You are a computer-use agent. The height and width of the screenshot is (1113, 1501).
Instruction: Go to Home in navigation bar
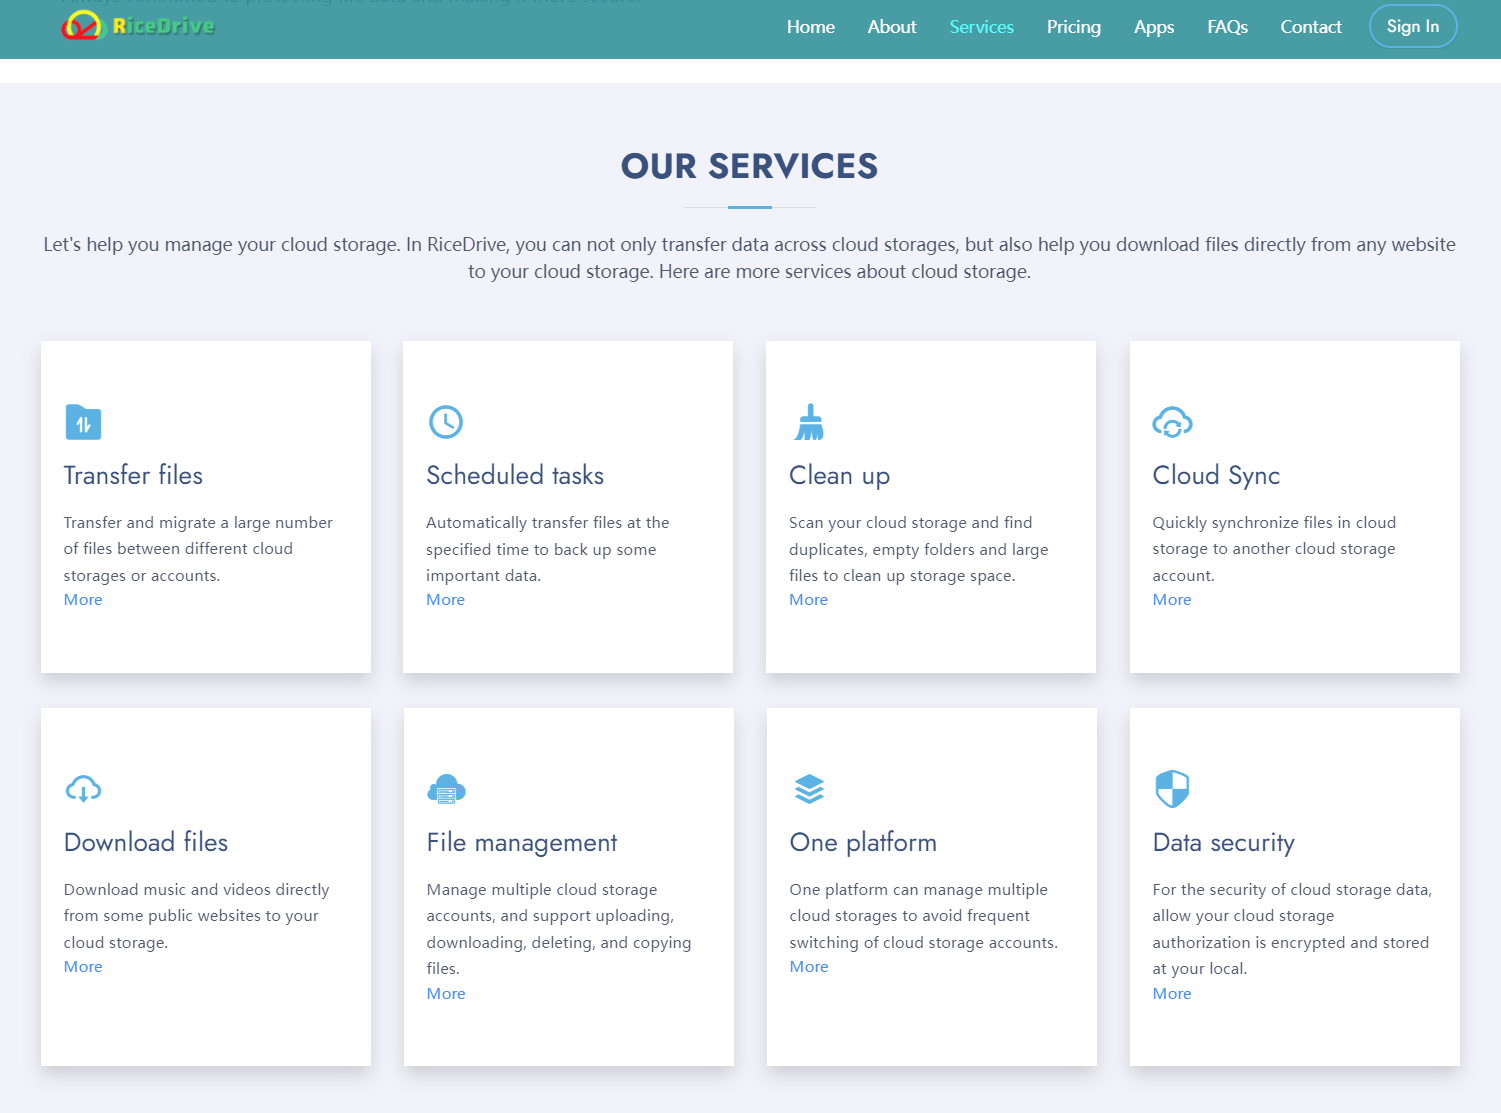tap(810, 27)
